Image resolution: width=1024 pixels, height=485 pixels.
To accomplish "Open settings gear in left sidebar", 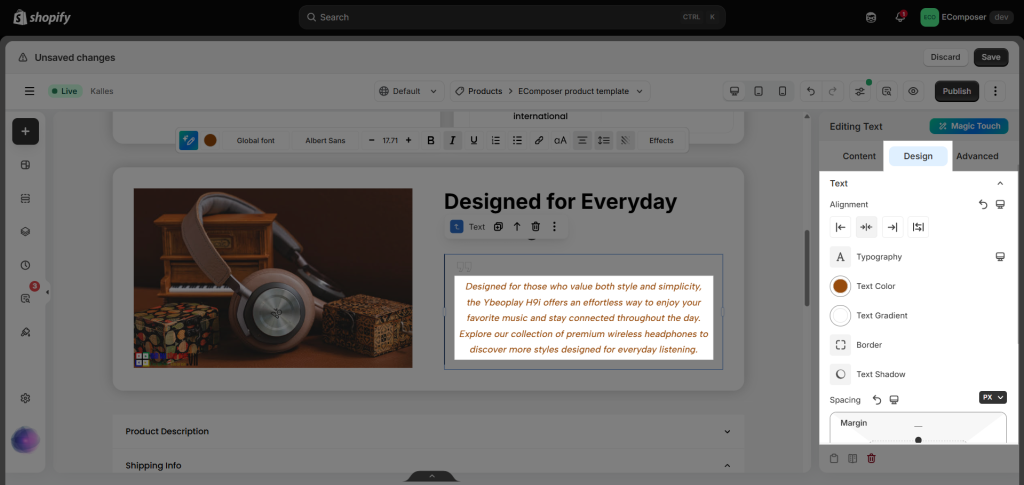I will point(25,398).
